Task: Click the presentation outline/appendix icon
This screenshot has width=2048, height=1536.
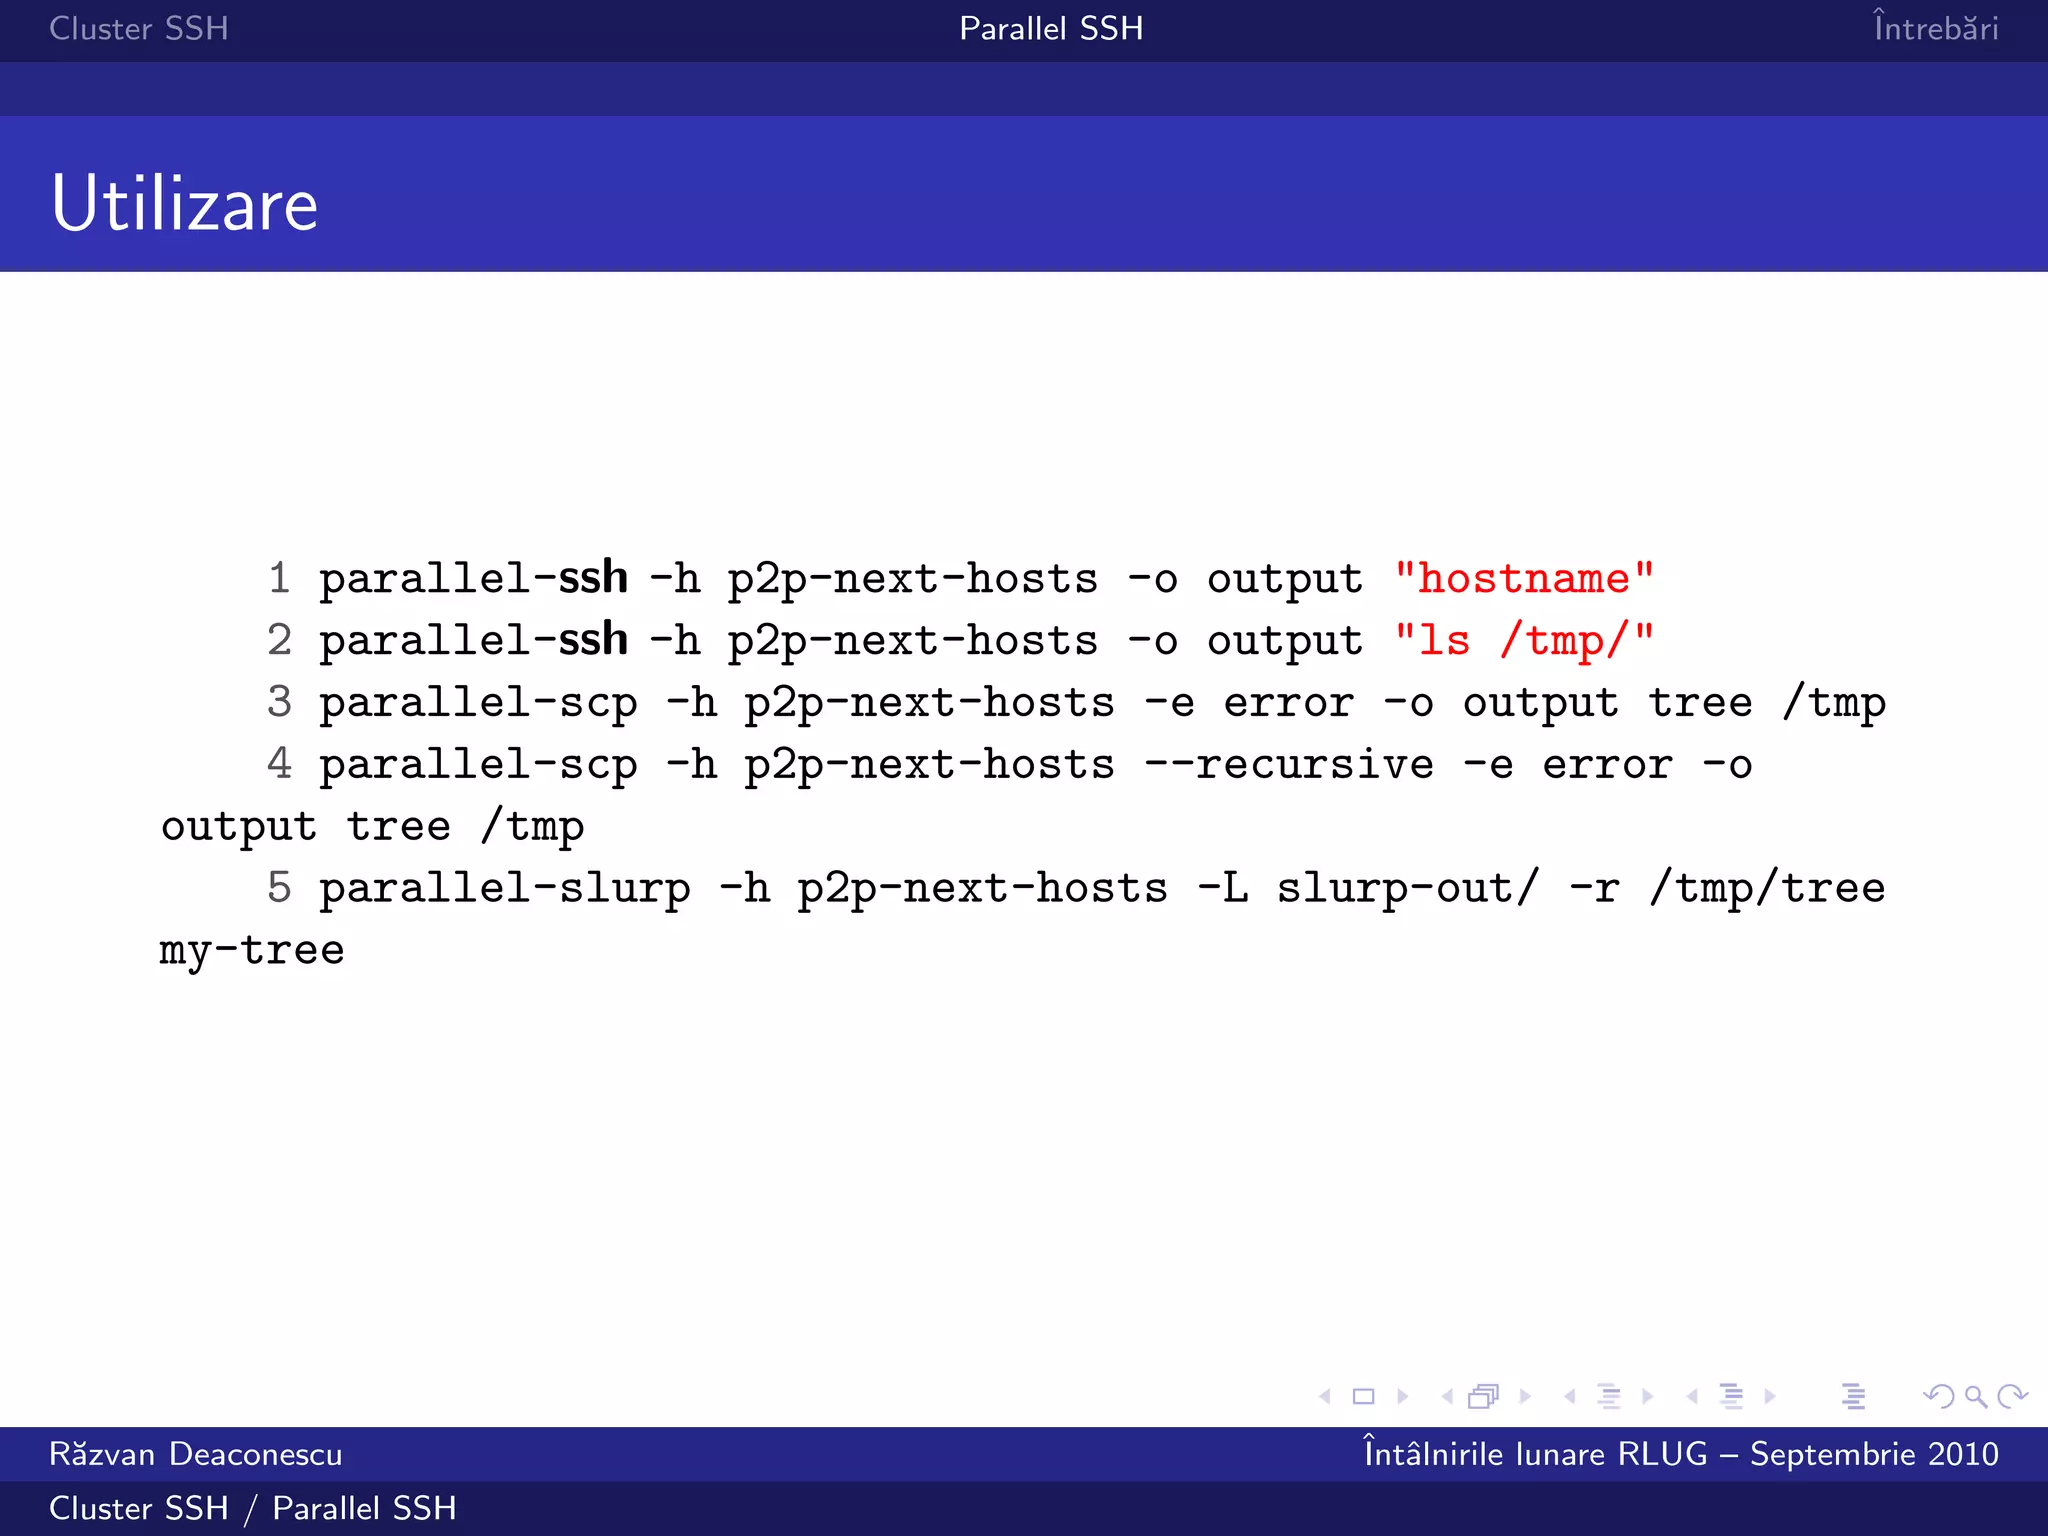Action: [1853, 1396]
